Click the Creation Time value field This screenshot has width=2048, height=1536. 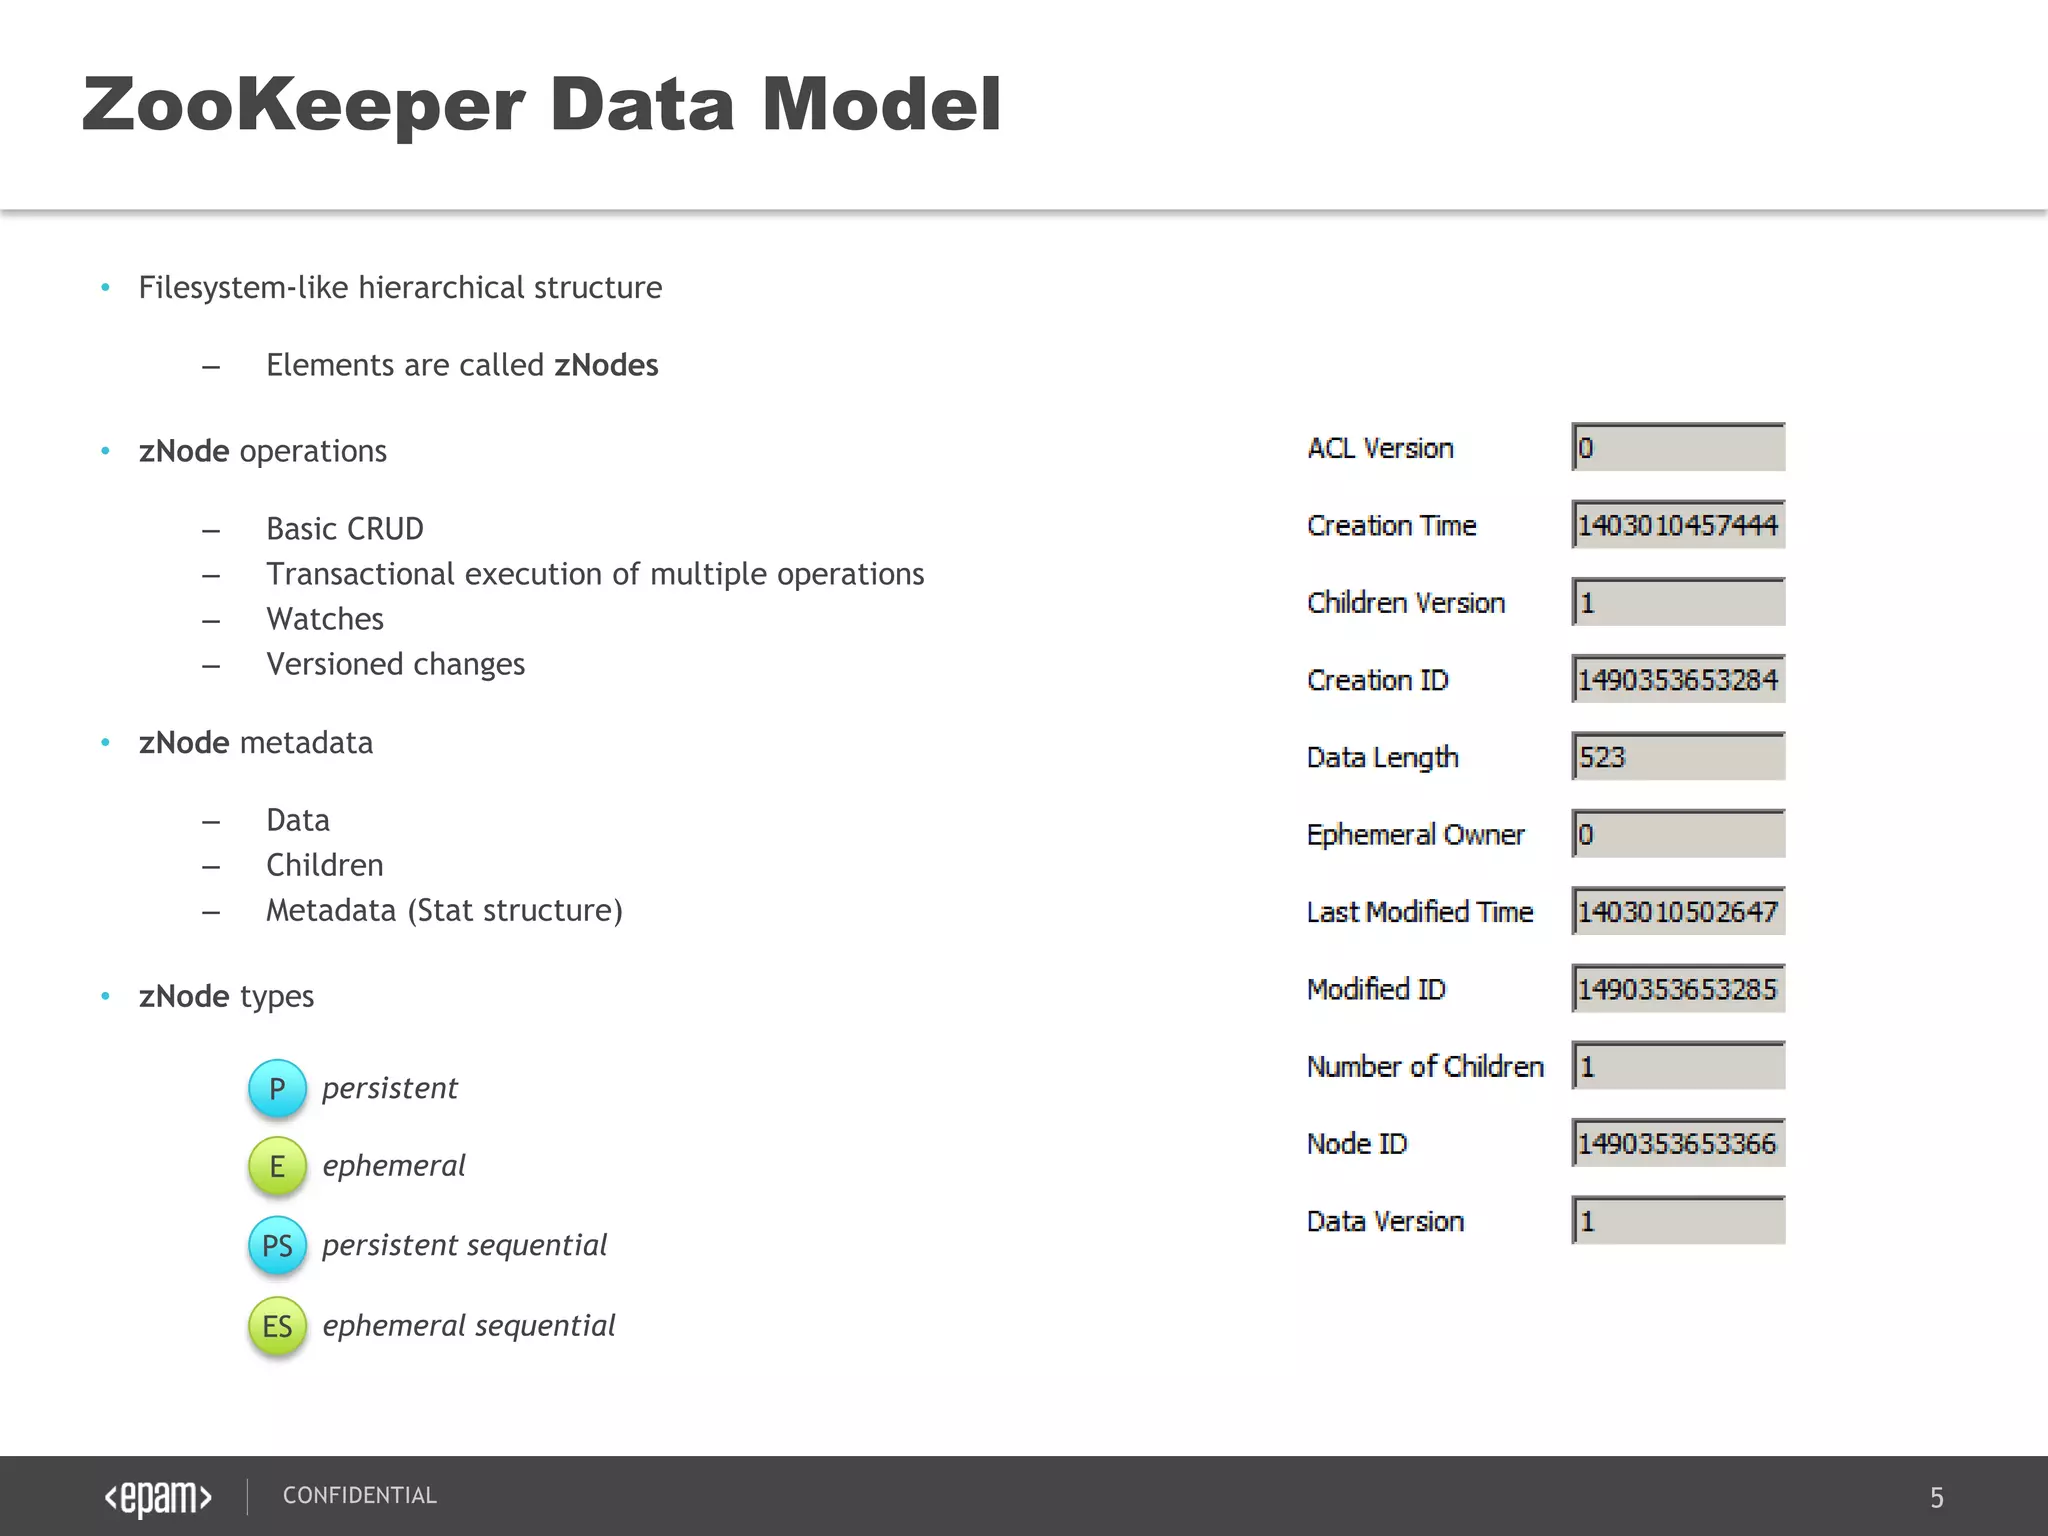[1678, 525]
